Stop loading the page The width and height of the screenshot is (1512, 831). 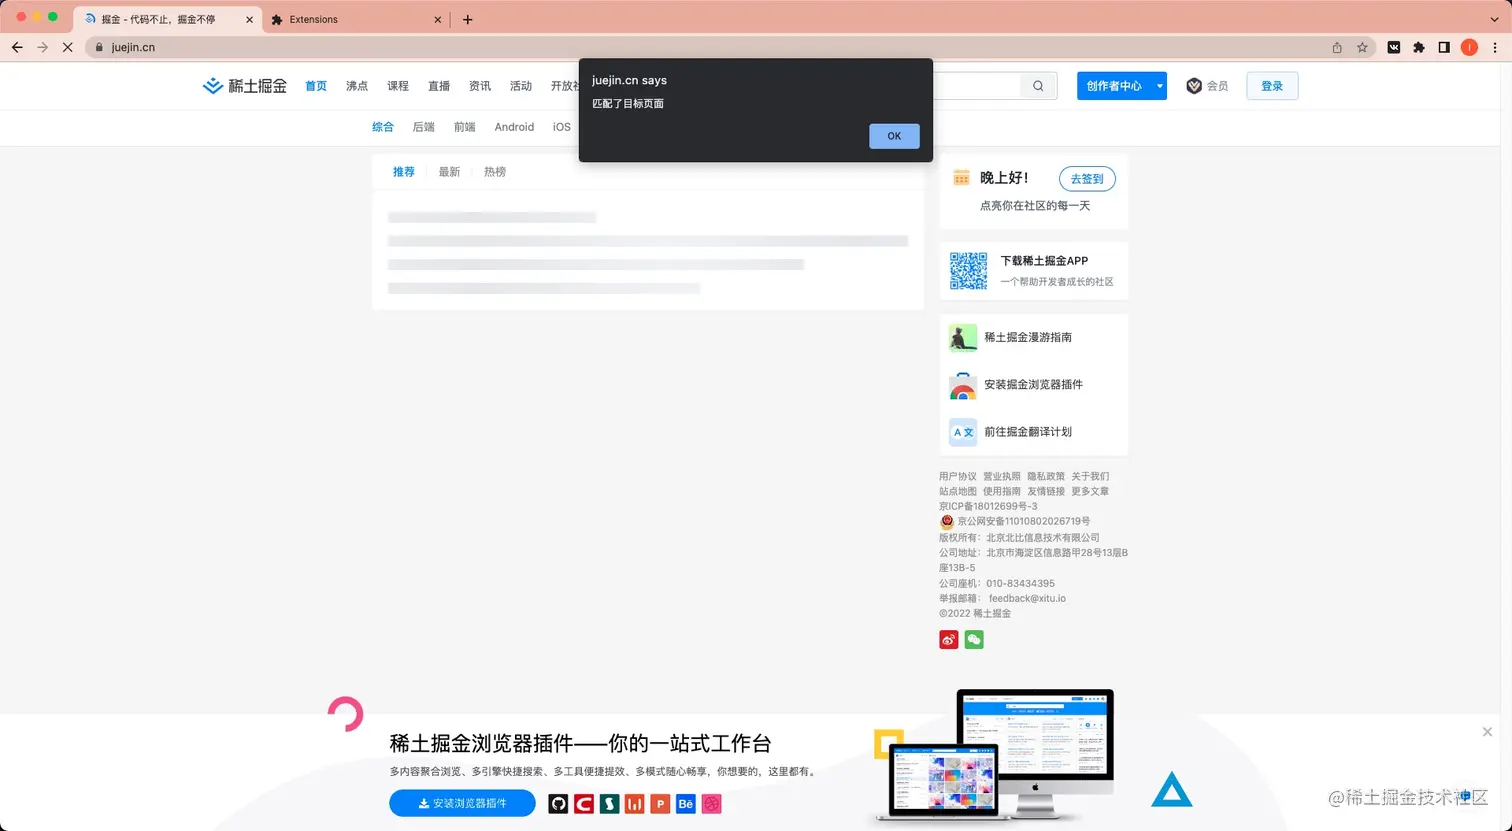pyautogui.click(x=67, y=47)
